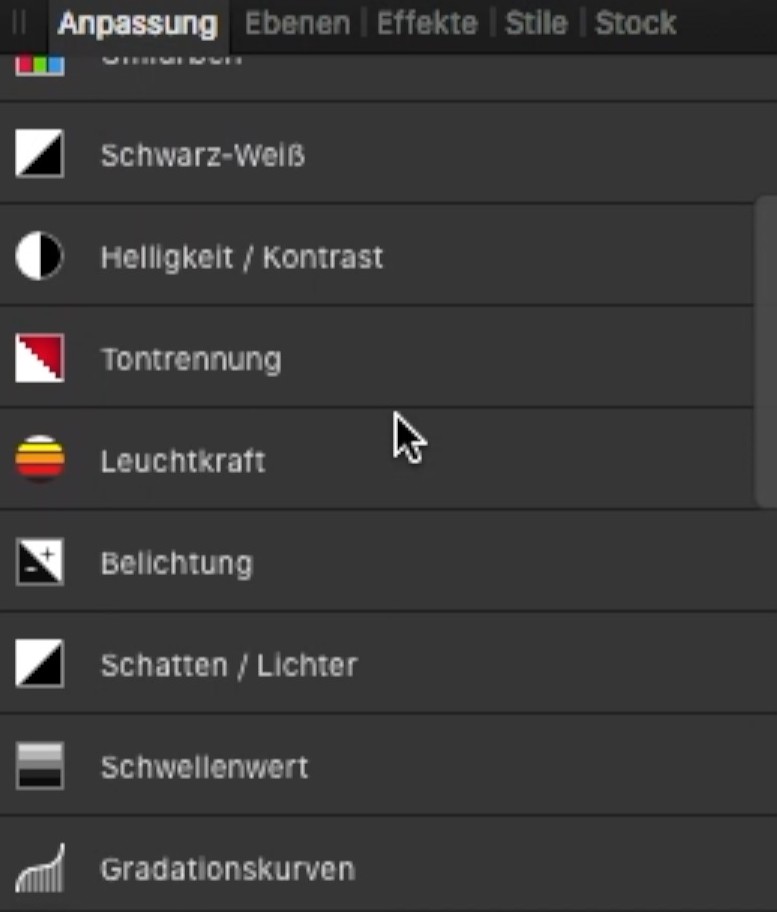This screenshot has width=777, height=912.
Task: Click the Schatten / Lichter icon
Action: (x=40, y=664)
